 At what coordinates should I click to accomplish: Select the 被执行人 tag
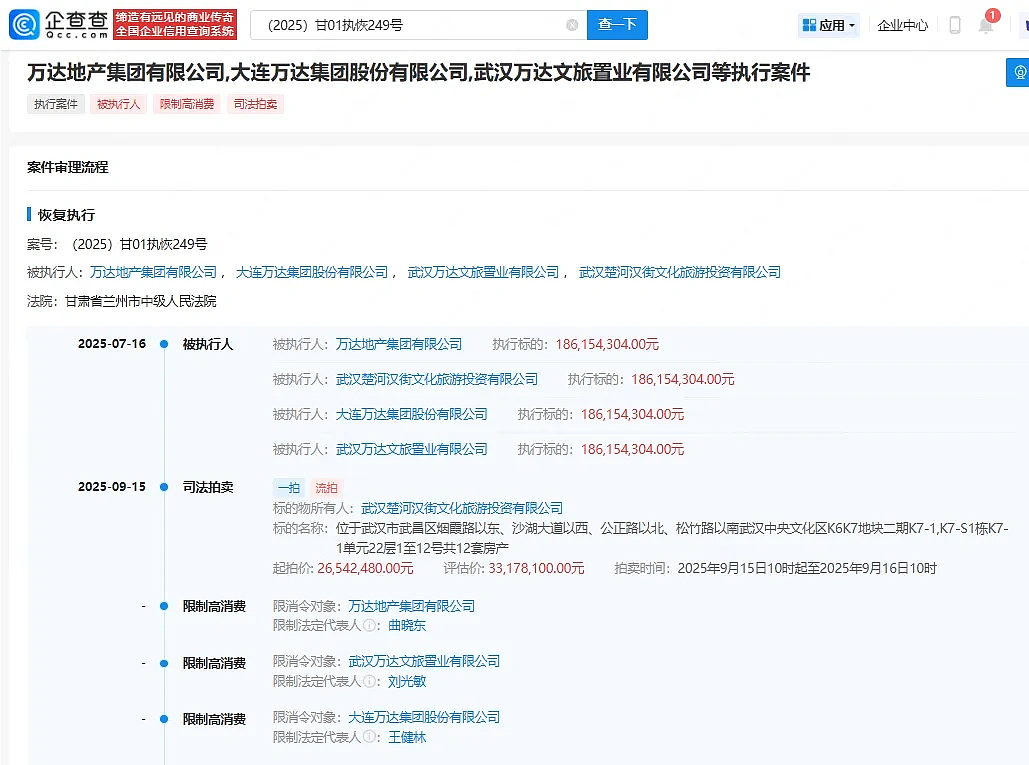pyautogui.click(x=119, y=104)
